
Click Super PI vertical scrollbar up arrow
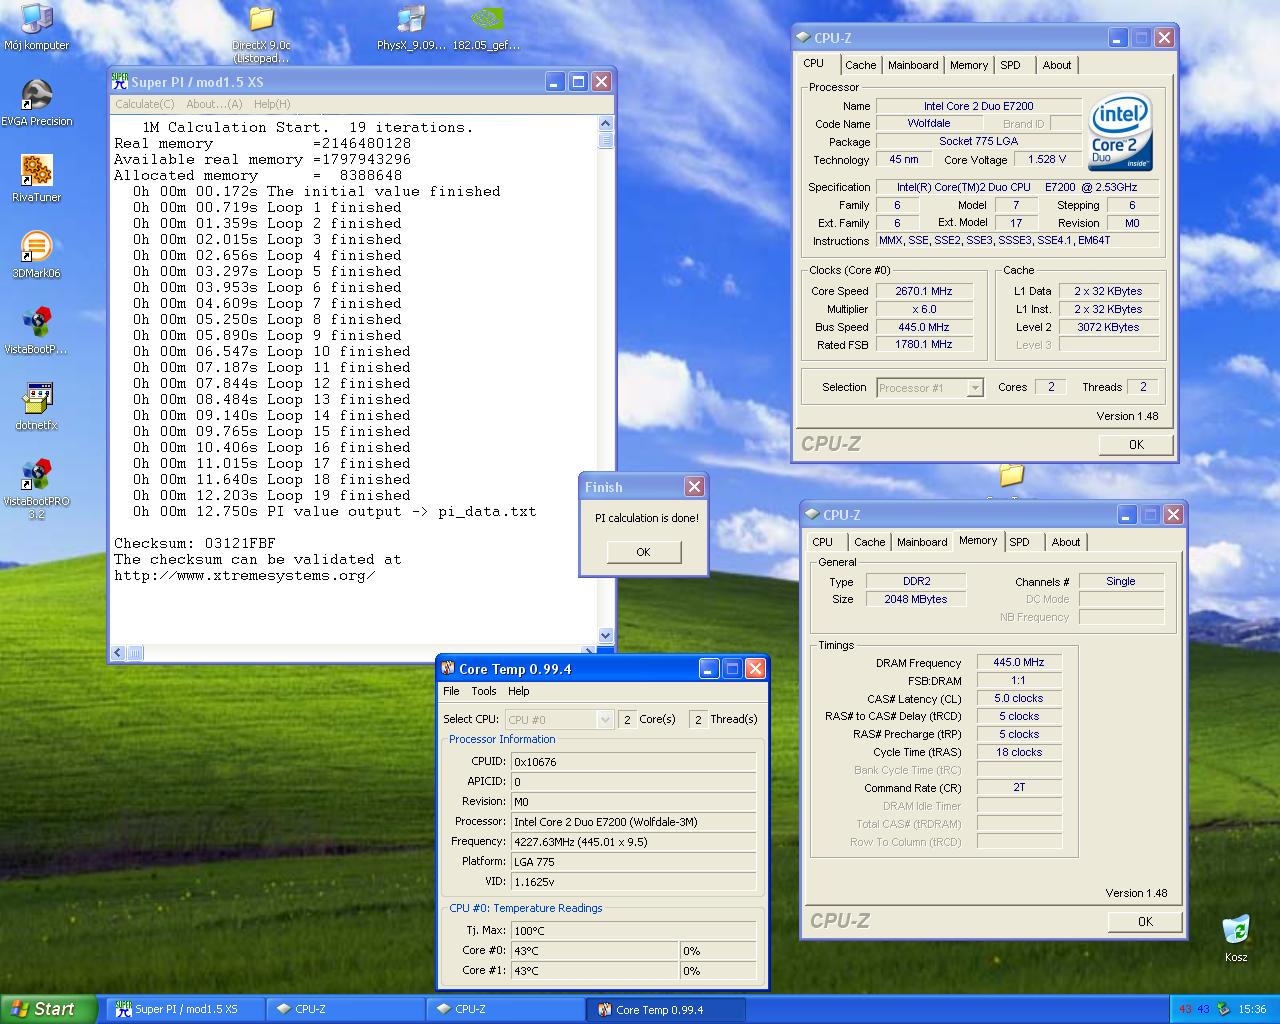(x=605, y=124)
